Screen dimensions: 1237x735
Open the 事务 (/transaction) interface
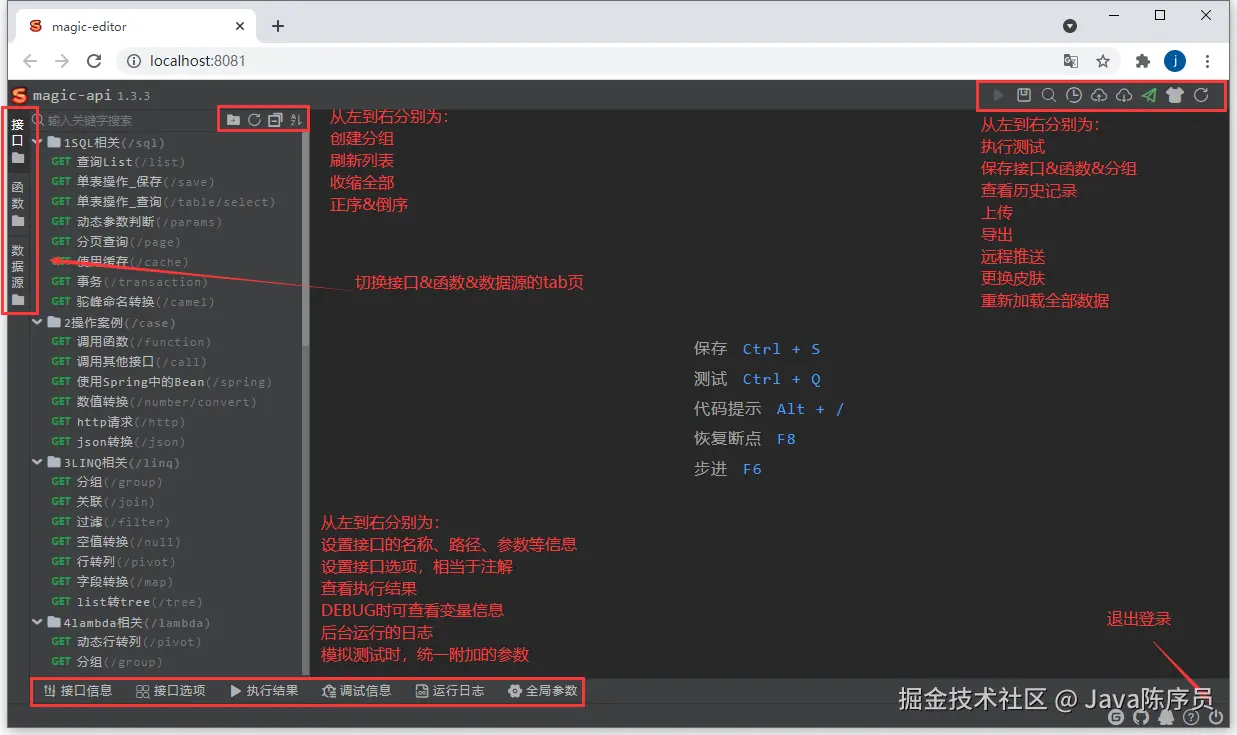click(129, 282)
